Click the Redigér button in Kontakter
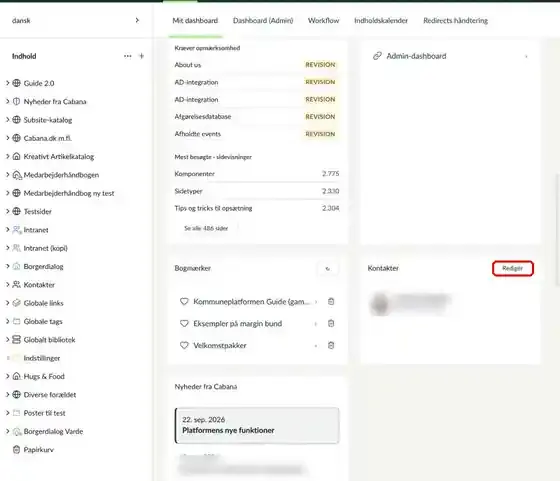This screenshot has width=560, height=481. [512, 268]
